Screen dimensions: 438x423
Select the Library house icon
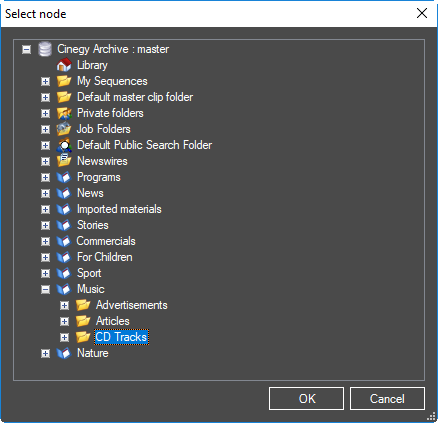(x=64, y=65)
